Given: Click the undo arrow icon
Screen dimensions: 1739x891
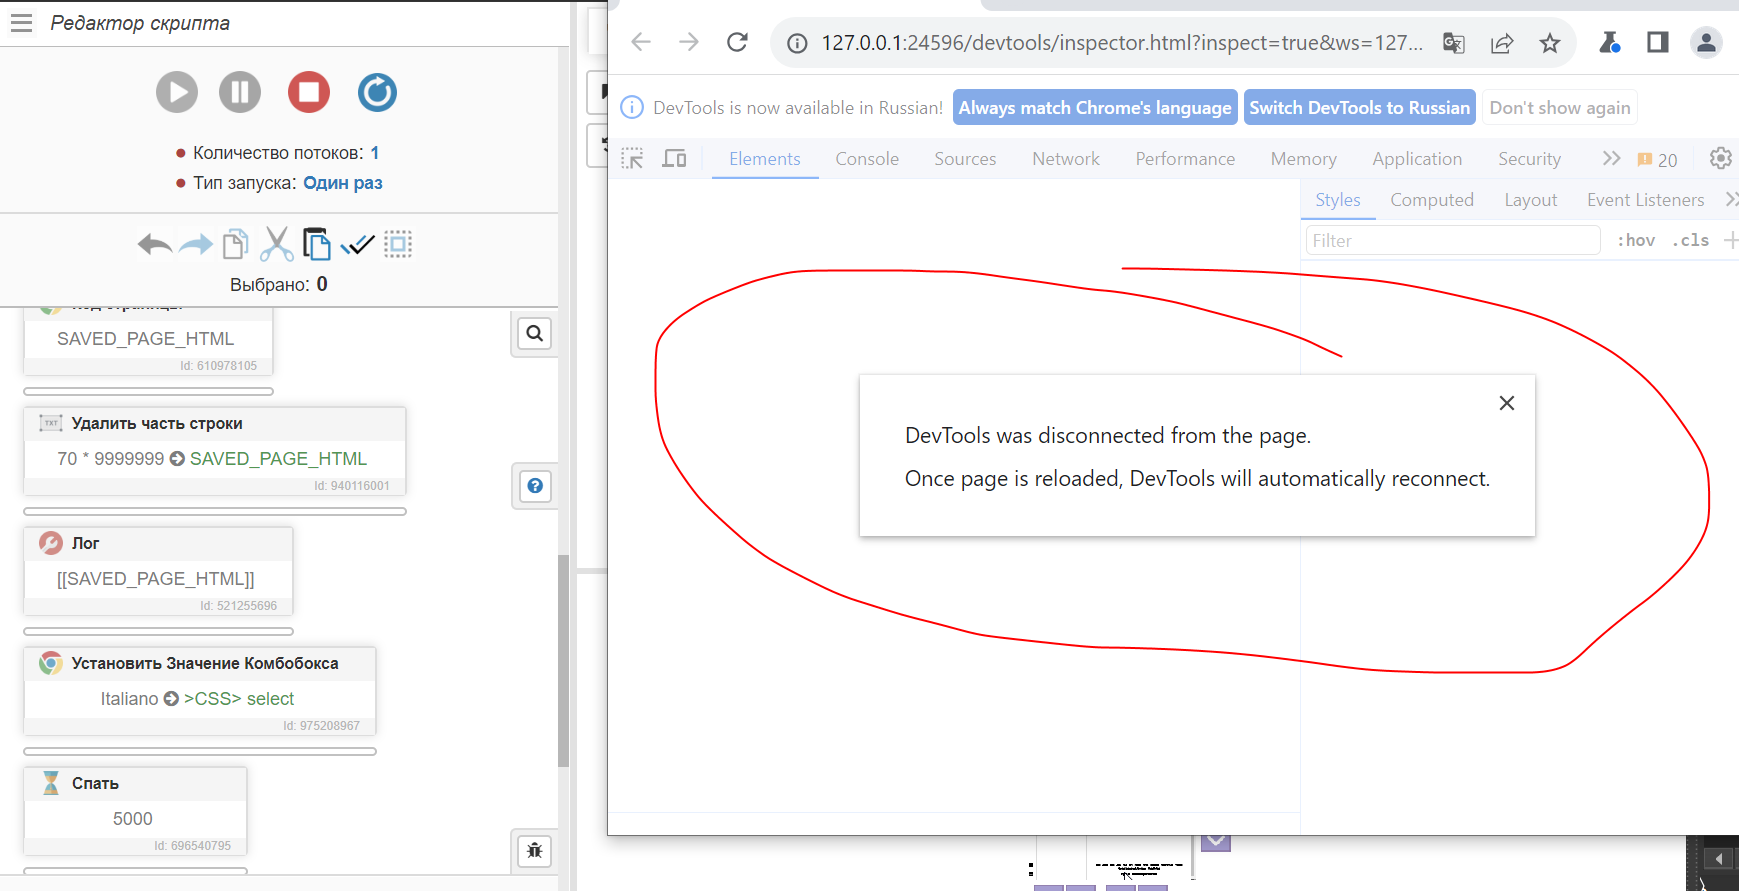Looking at the screenshot, I should [154, 244].
